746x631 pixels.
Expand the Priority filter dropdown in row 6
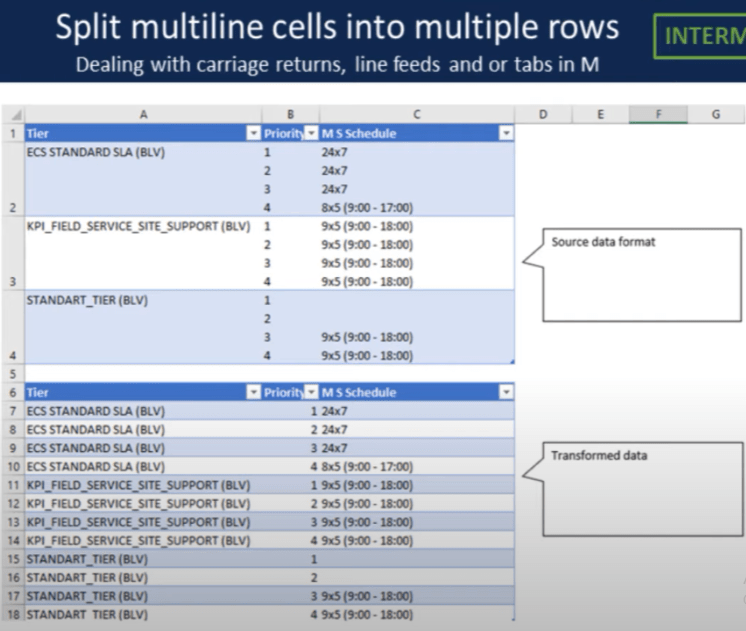tap(311, 393)
